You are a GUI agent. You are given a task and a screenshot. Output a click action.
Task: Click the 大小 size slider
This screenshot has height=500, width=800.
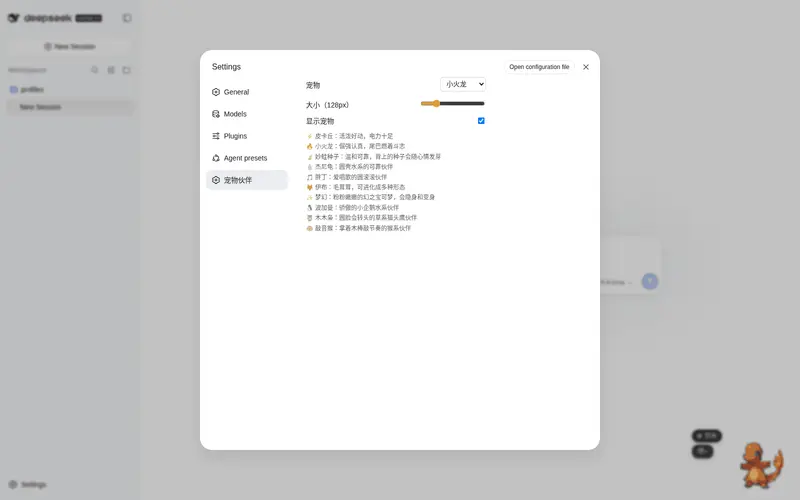pos(453,104)
